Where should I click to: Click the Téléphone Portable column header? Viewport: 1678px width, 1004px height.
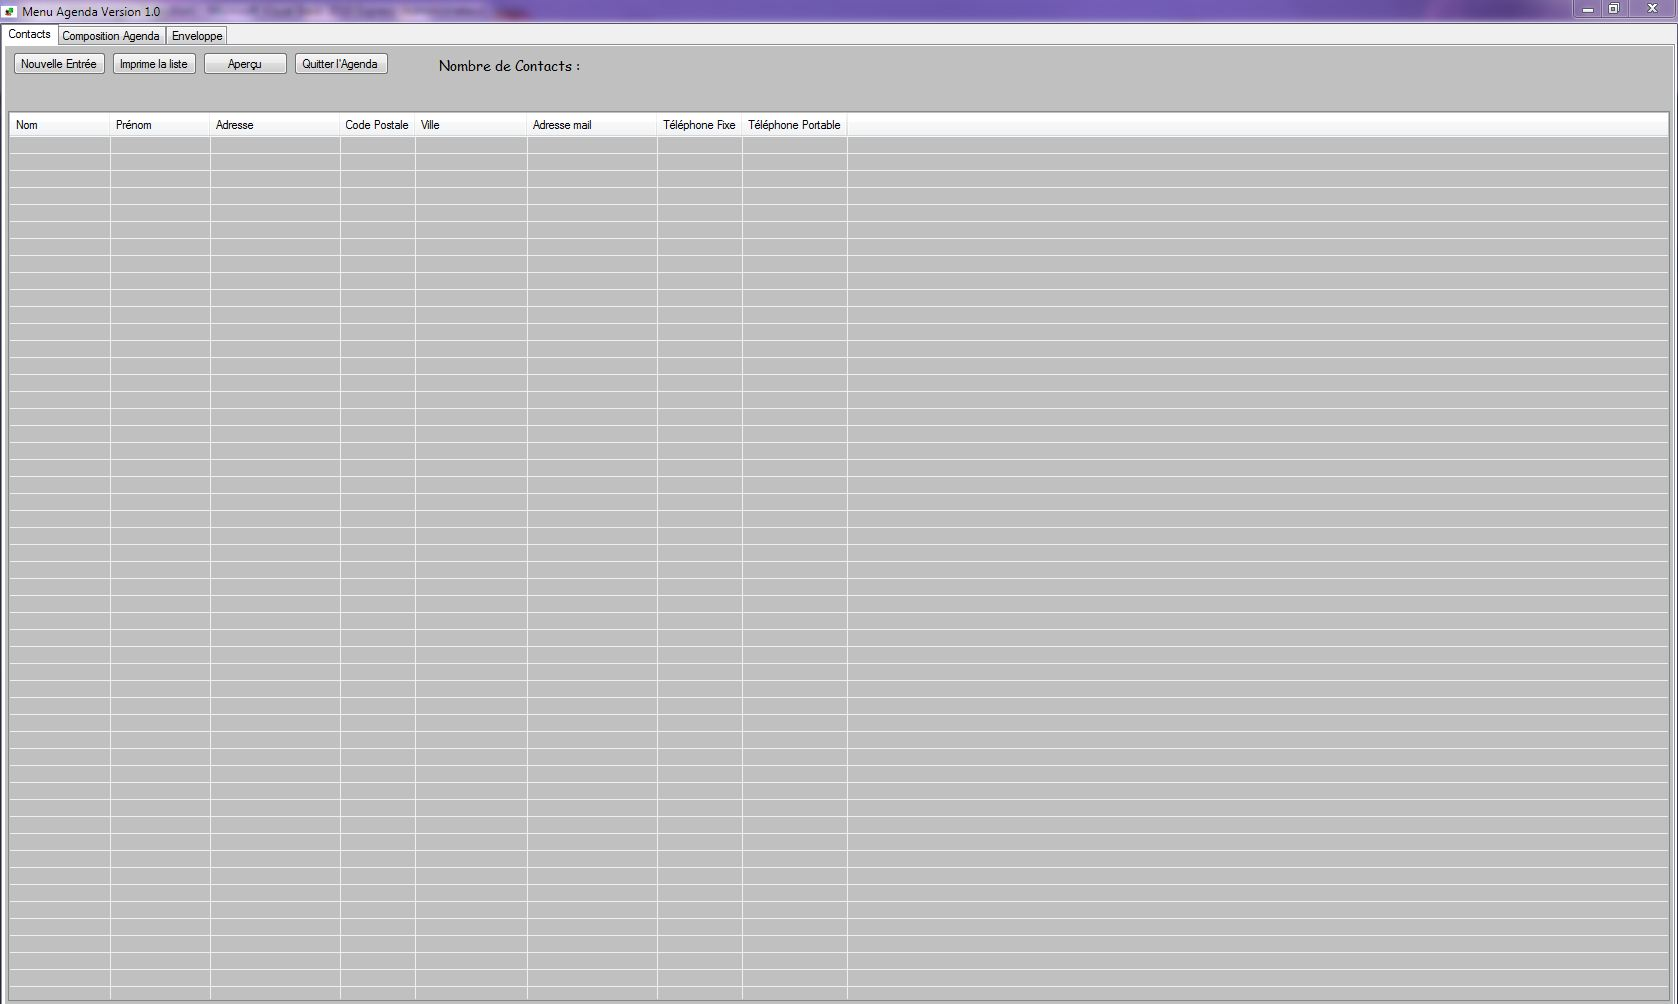tap(794, 125)
